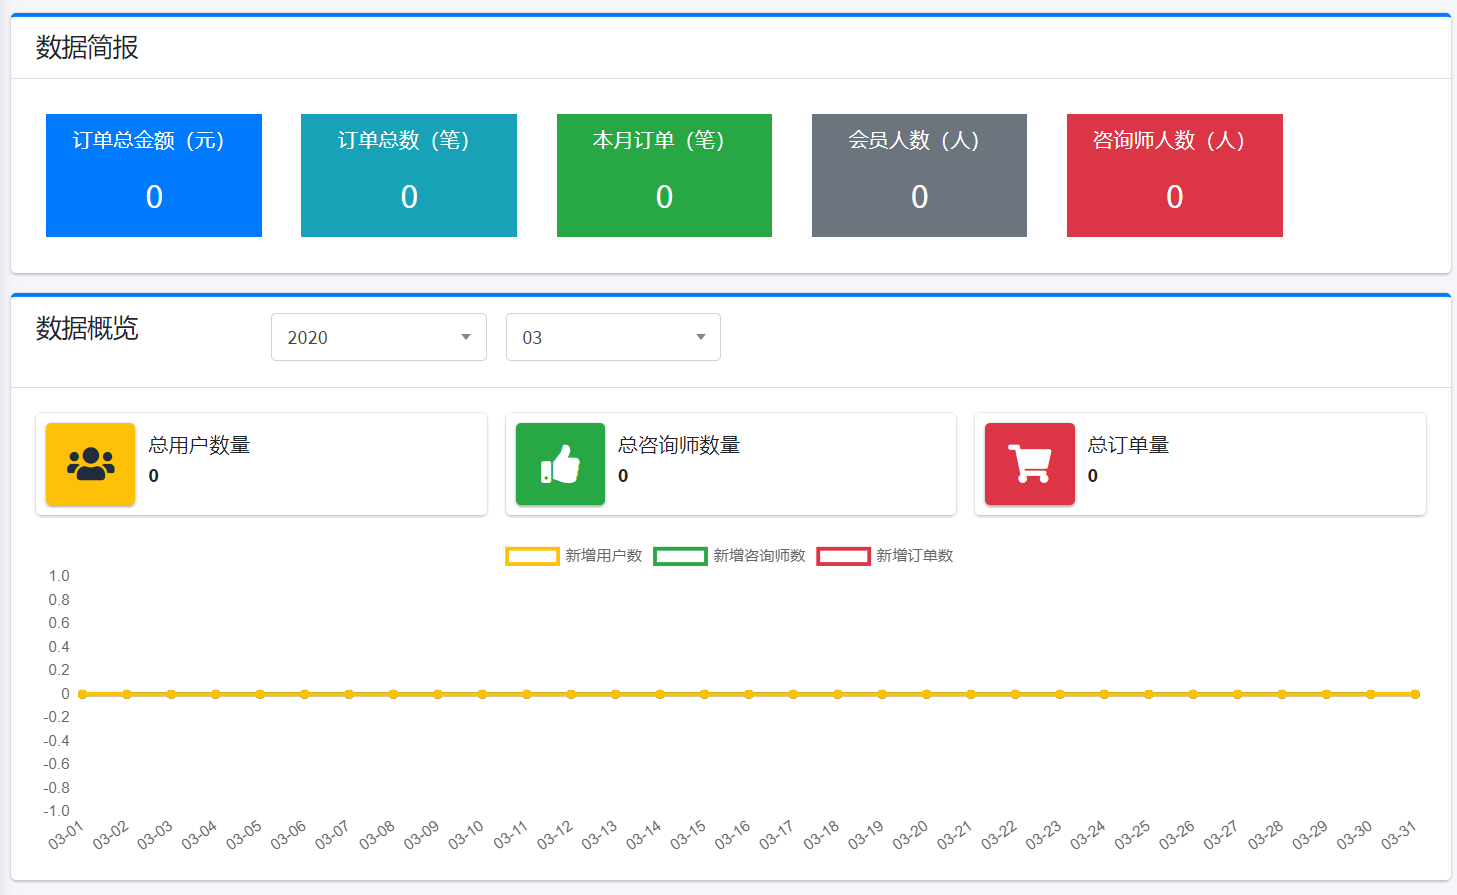Click the 03-10 x-axis date label

pyautogui.click(x=466, y=835)
